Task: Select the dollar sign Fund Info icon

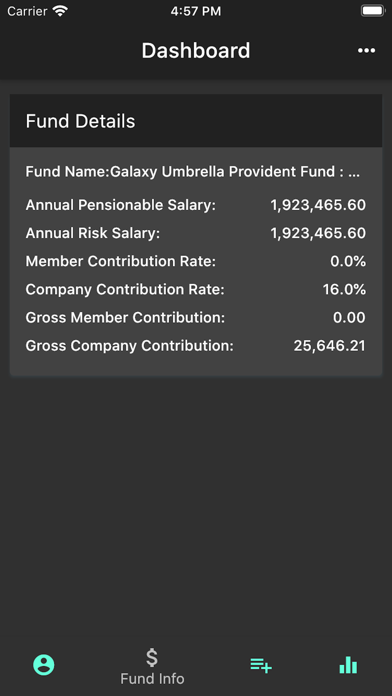Action: [152, 657]
